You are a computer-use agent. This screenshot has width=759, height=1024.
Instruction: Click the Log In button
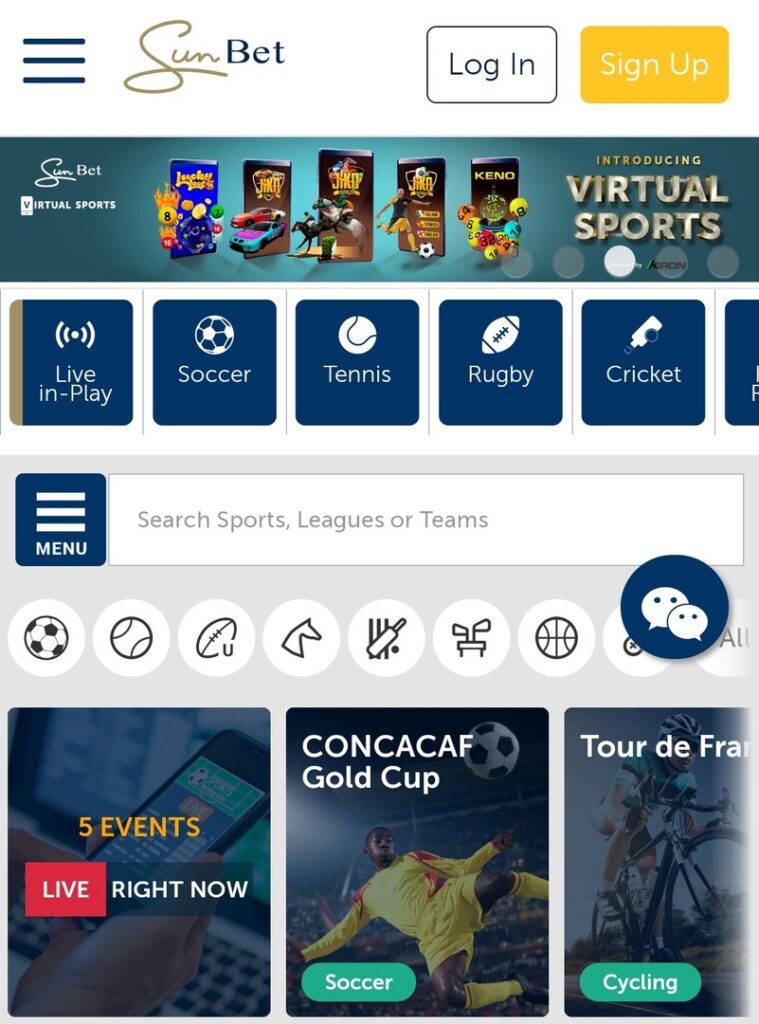click(x=492, y=65)
